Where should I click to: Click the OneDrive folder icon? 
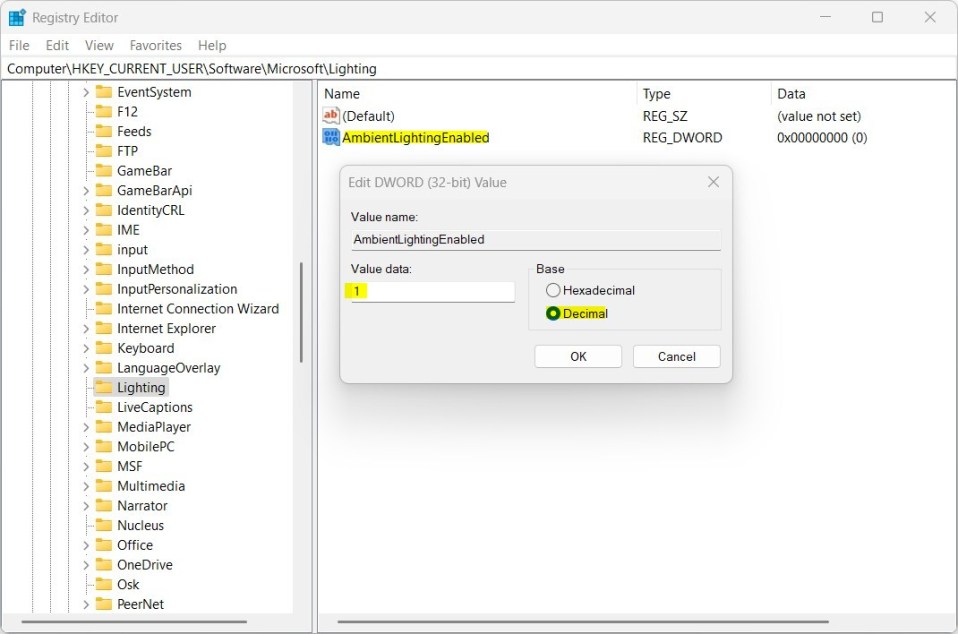coord(104,564)
